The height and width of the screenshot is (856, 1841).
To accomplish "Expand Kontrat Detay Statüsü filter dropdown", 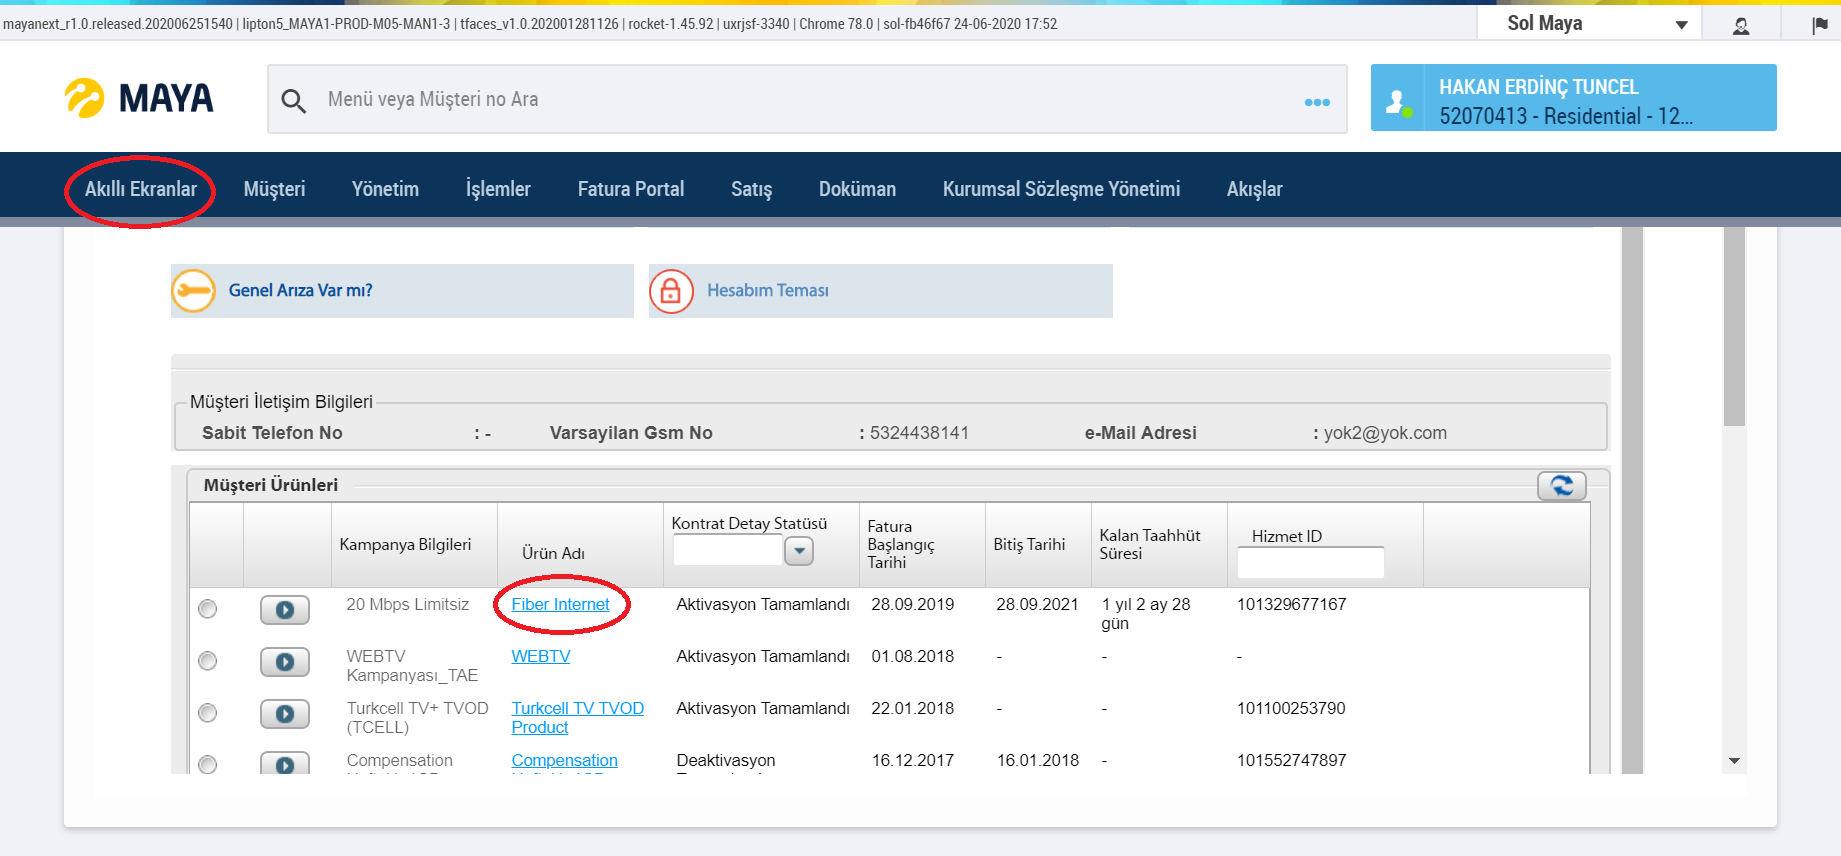I will click(x=799, y=551).
